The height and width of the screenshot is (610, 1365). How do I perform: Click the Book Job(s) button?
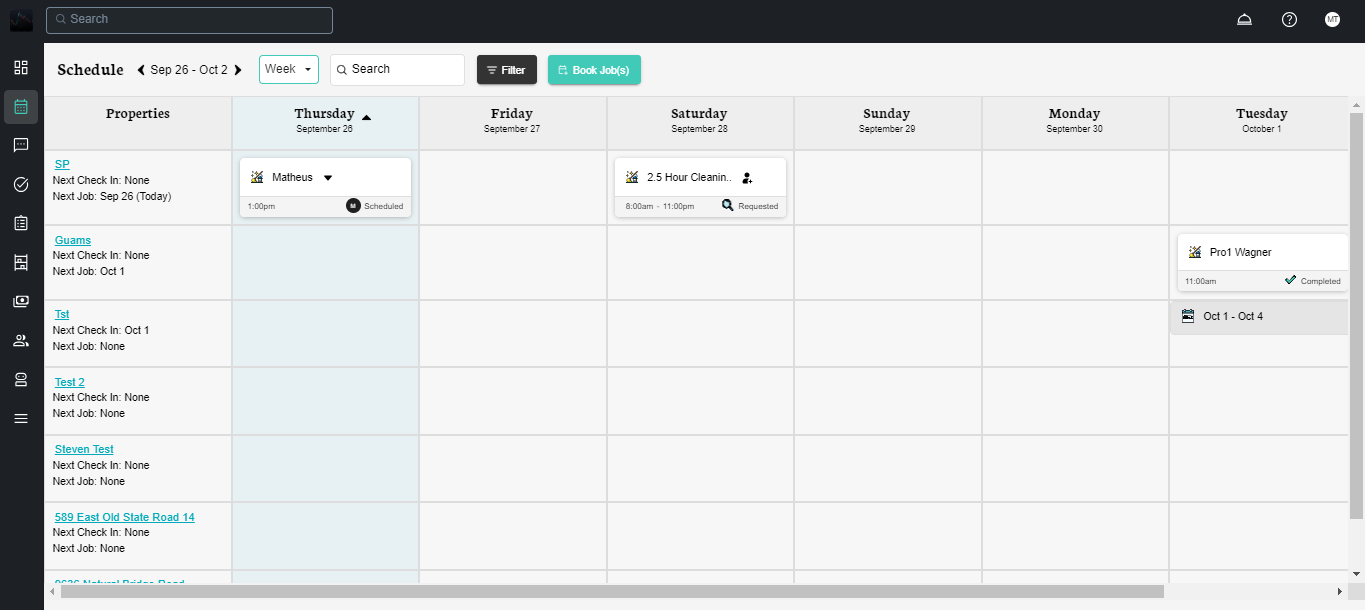pos(594,70)
